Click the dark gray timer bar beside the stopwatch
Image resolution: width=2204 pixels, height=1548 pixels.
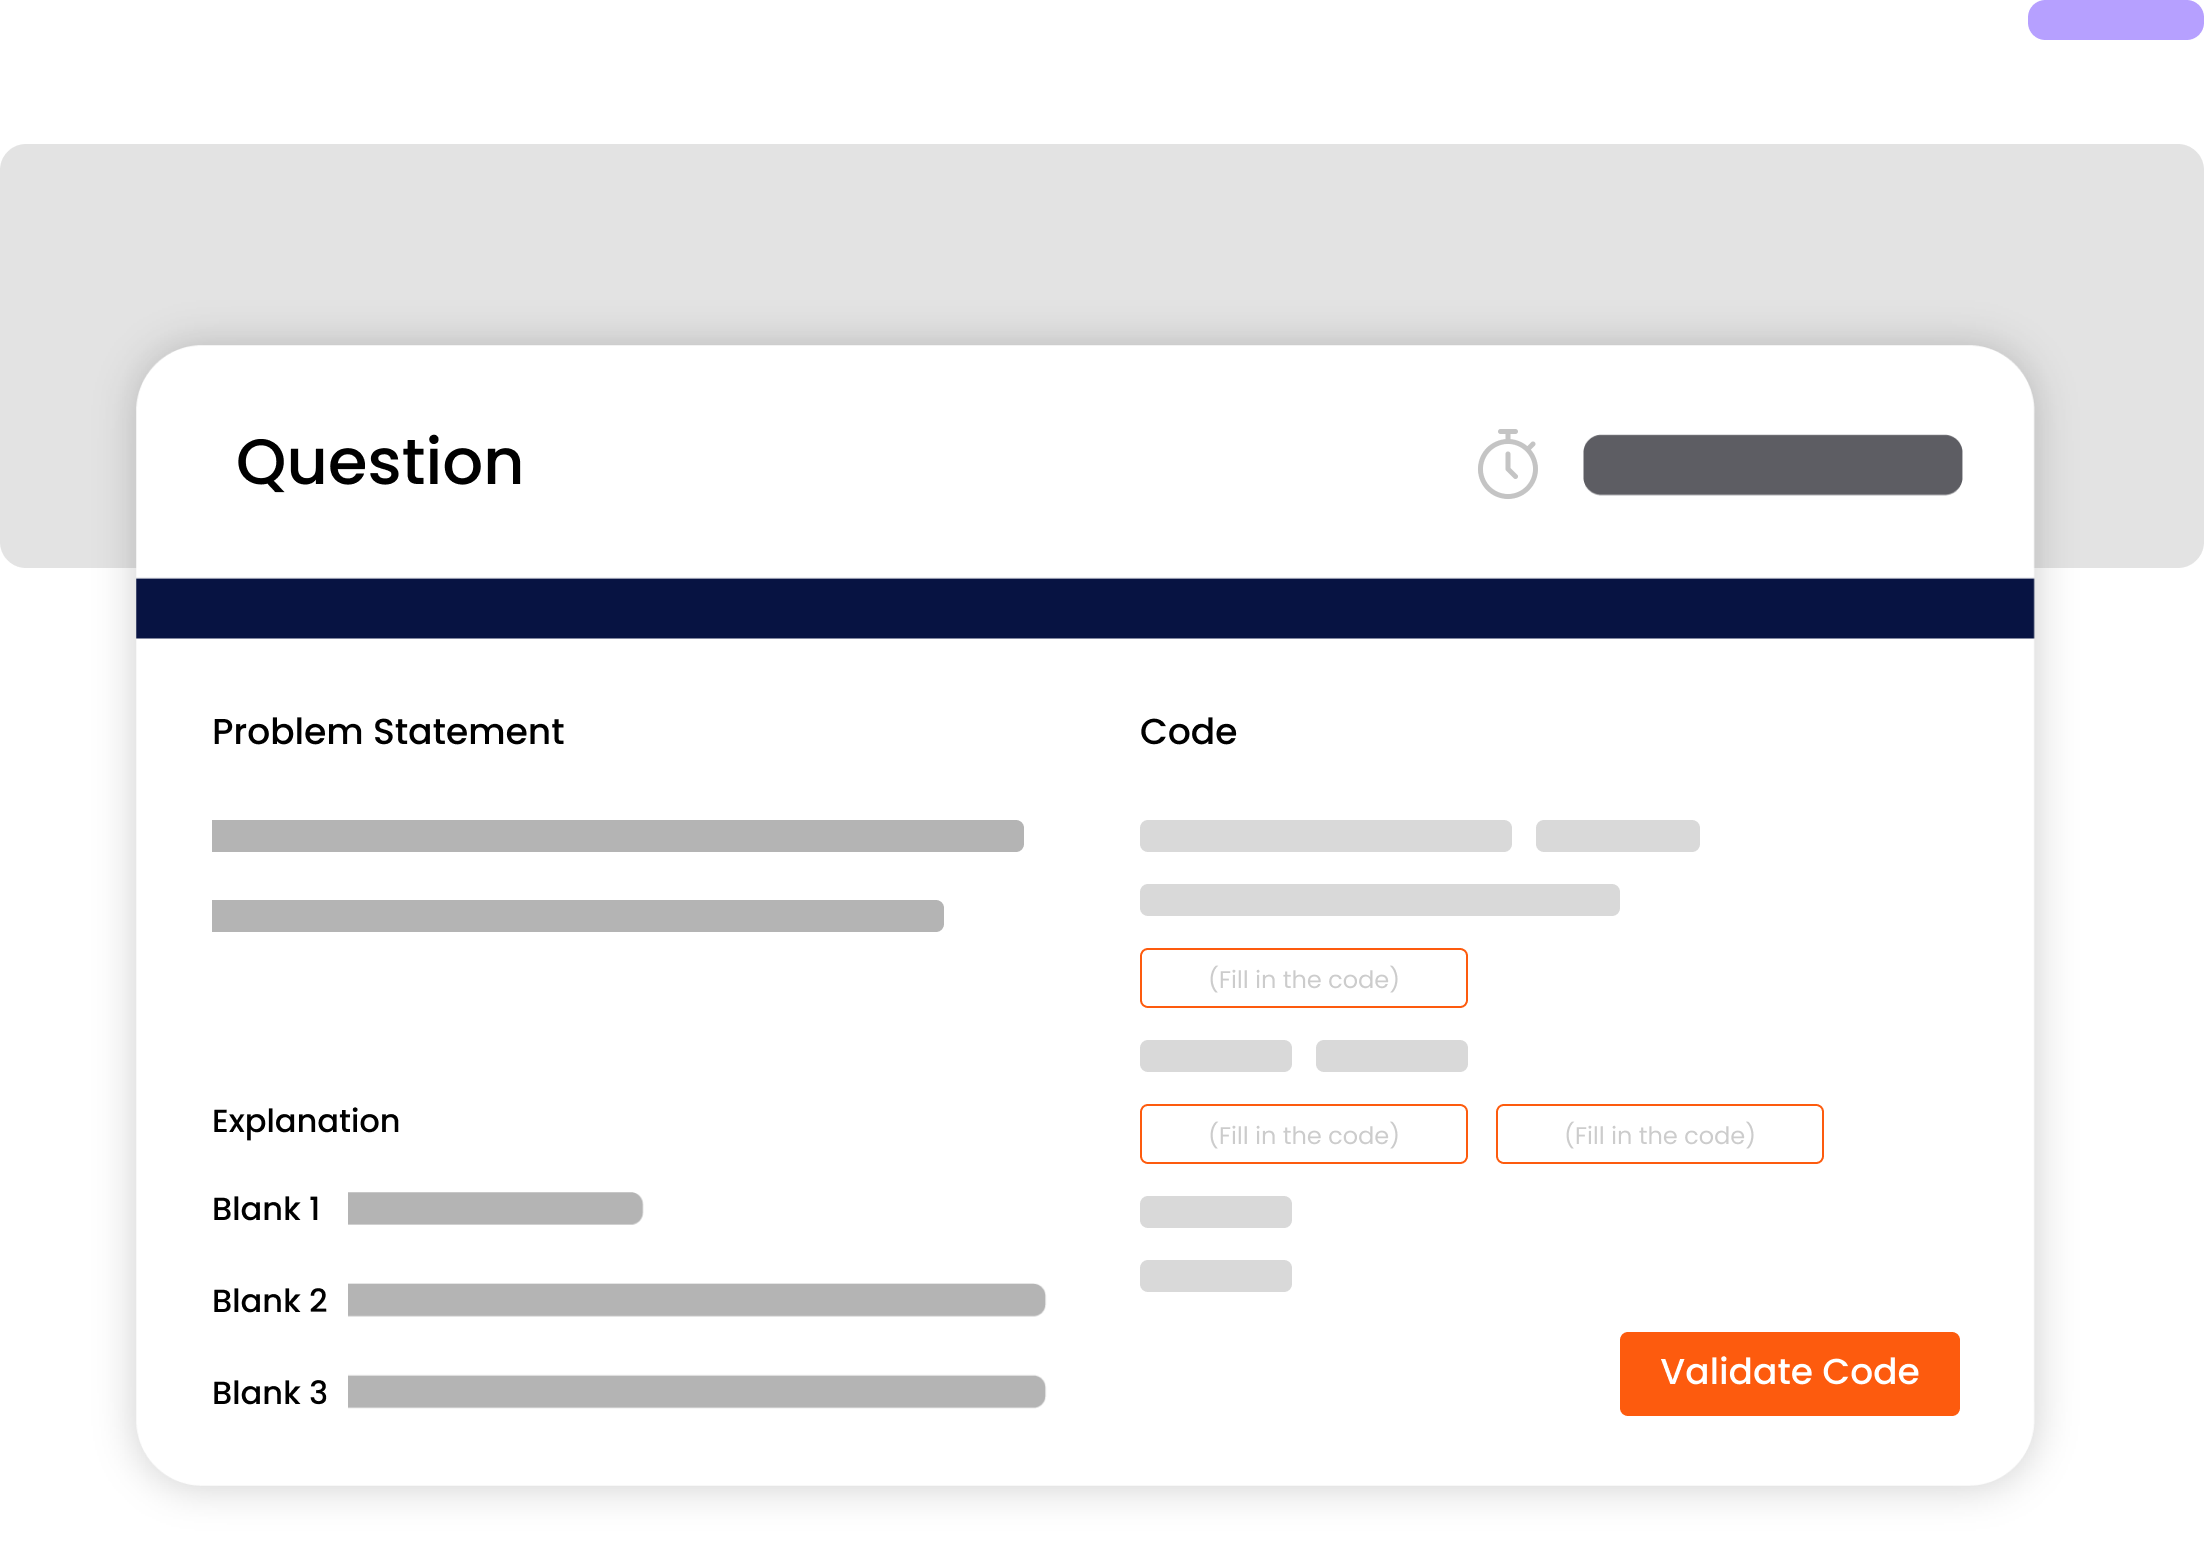click(1772, 465)
